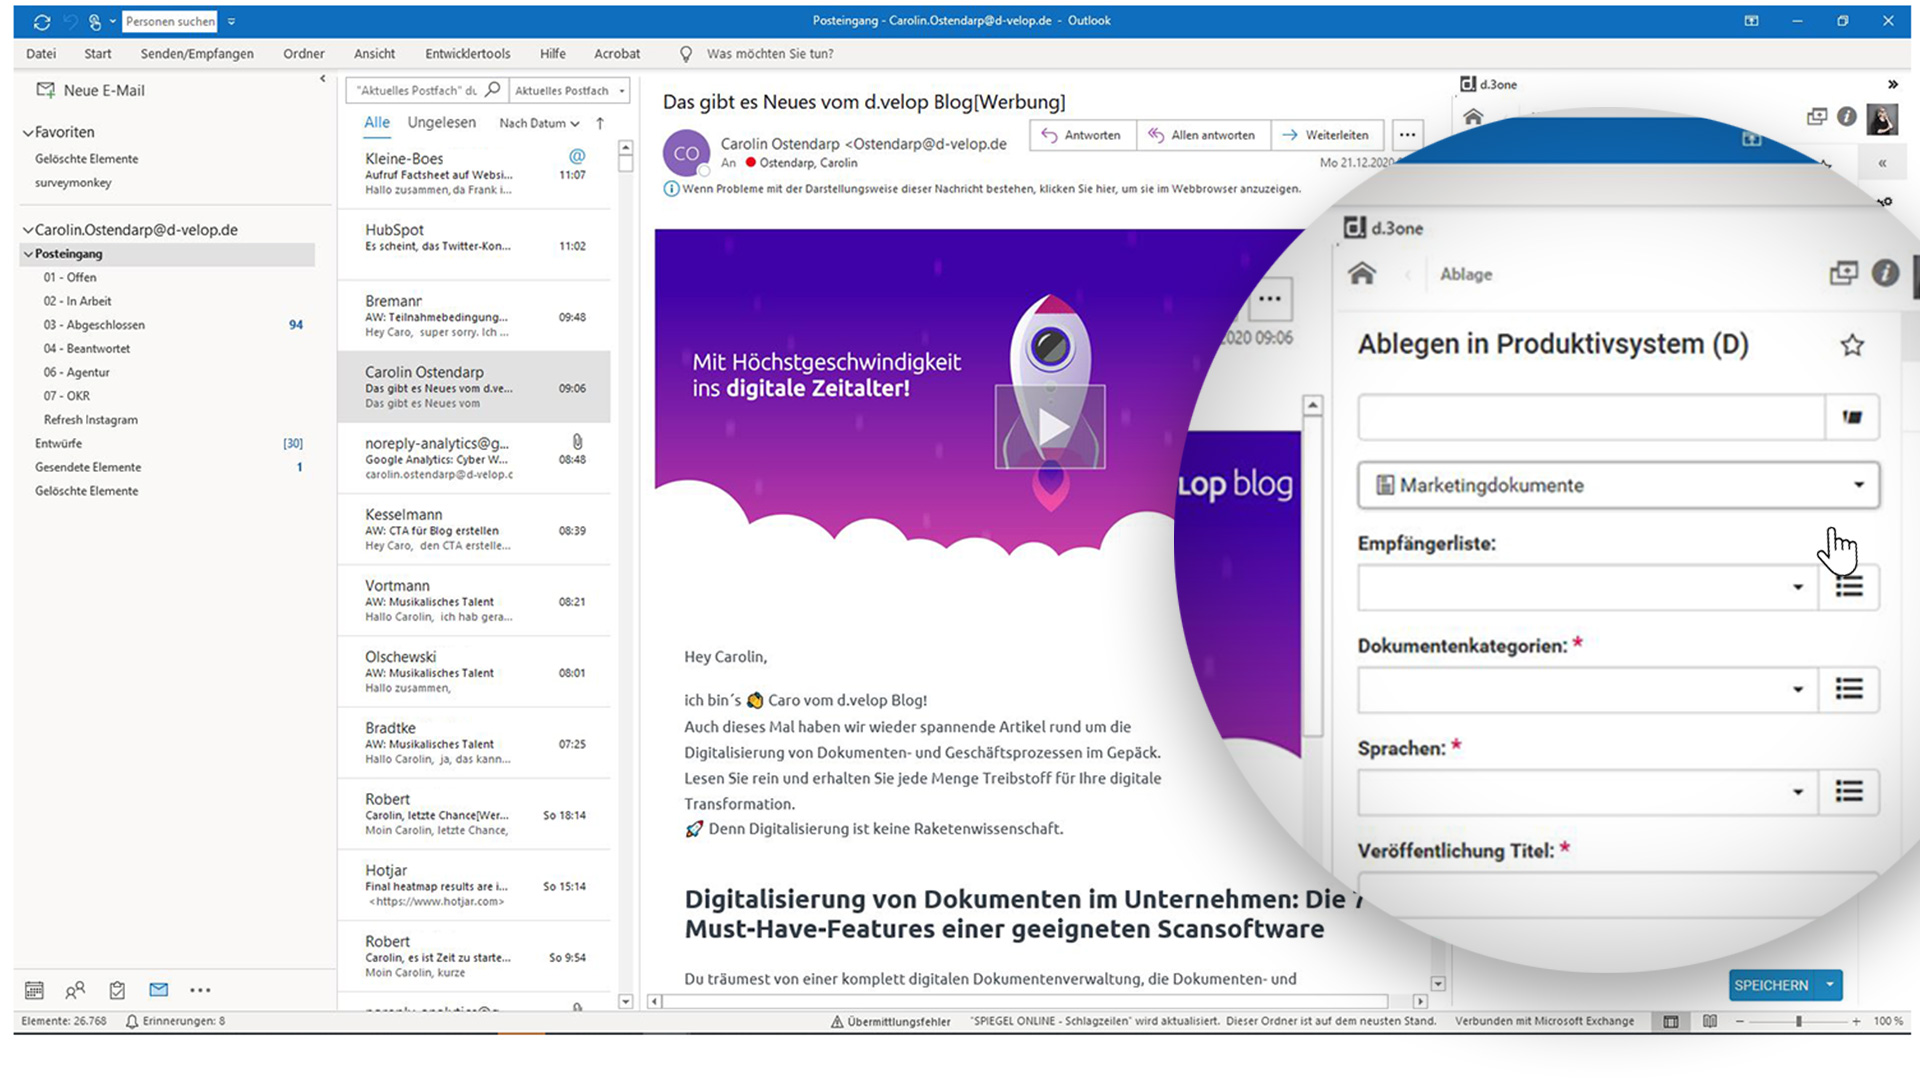Create a Neue E-Mail

[x=91, y=90]
